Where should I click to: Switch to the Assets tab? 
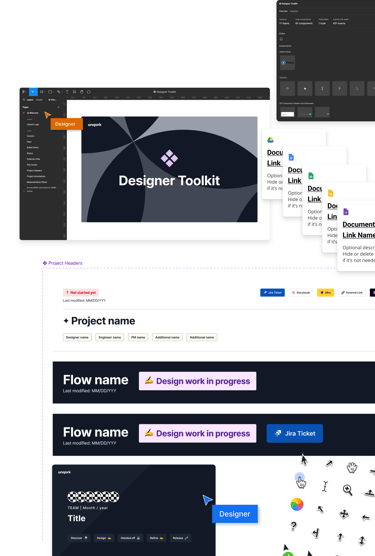pyautogui.click(x=39, y=100)
